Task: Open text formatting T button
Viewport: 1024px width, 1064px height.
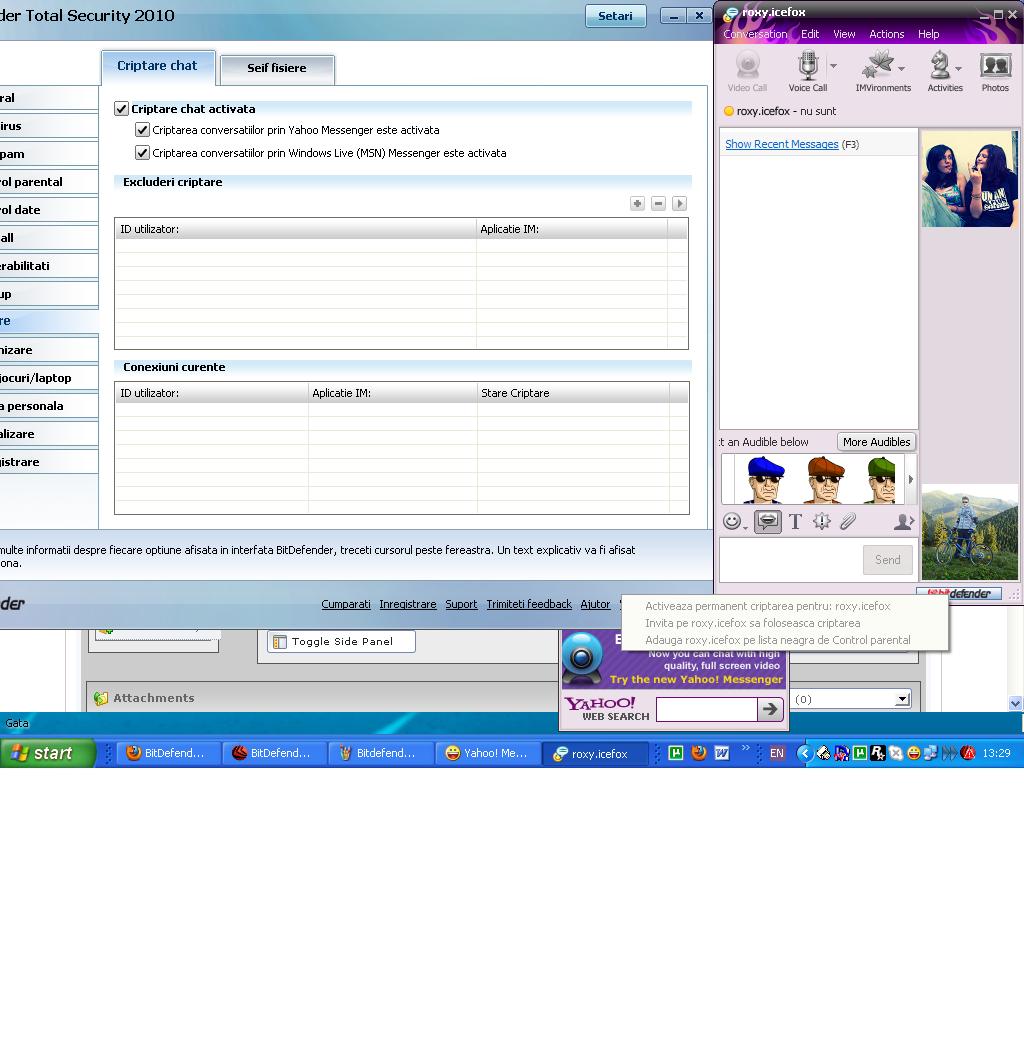Action: pos(795,521)
